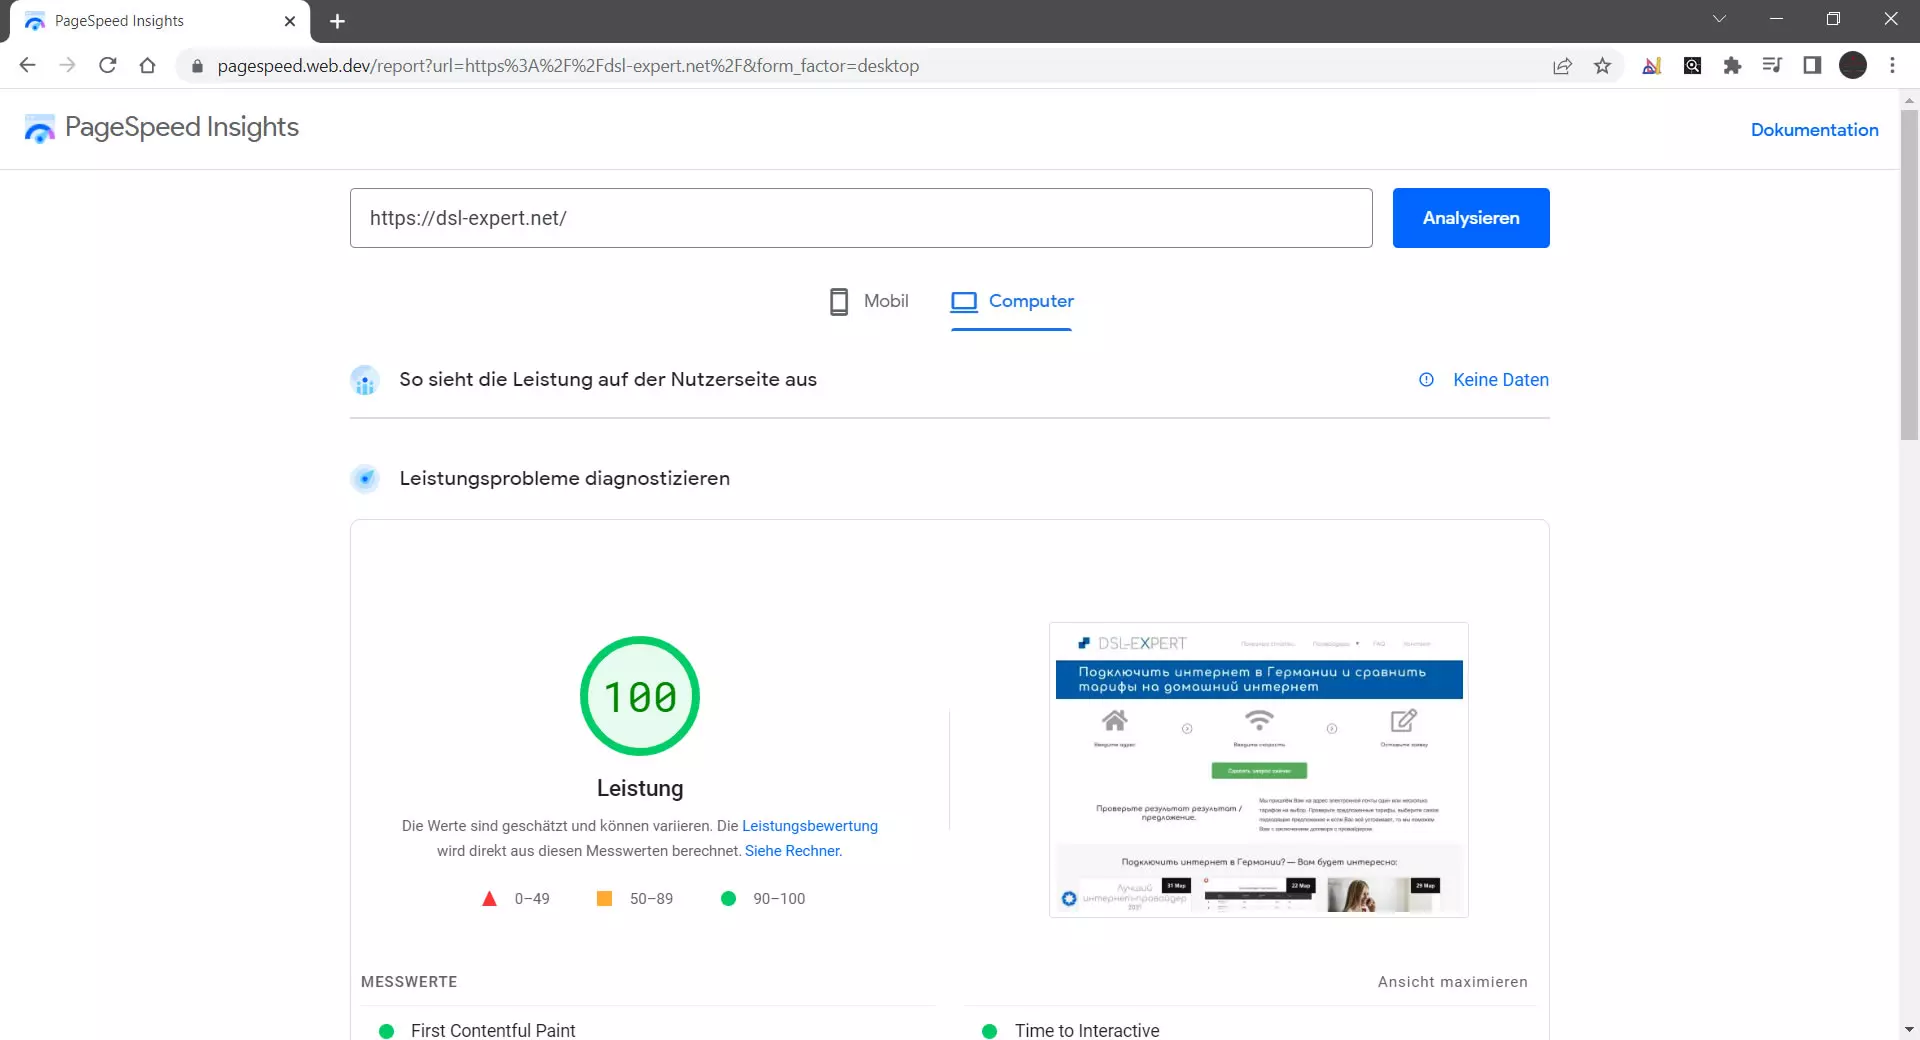Go back to the previous page
The width and height of the screenshot is (1920, 1040).
coord(27,66)
